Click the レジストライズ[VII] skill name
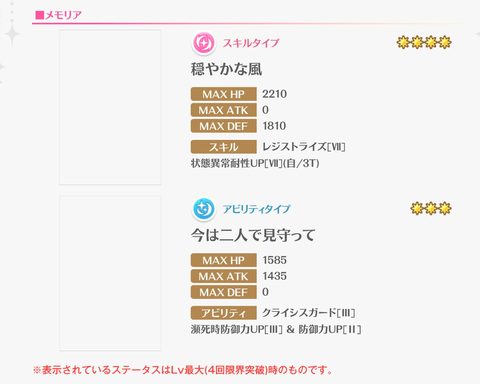This screenshot has width=480, height=384. (304, 147)
